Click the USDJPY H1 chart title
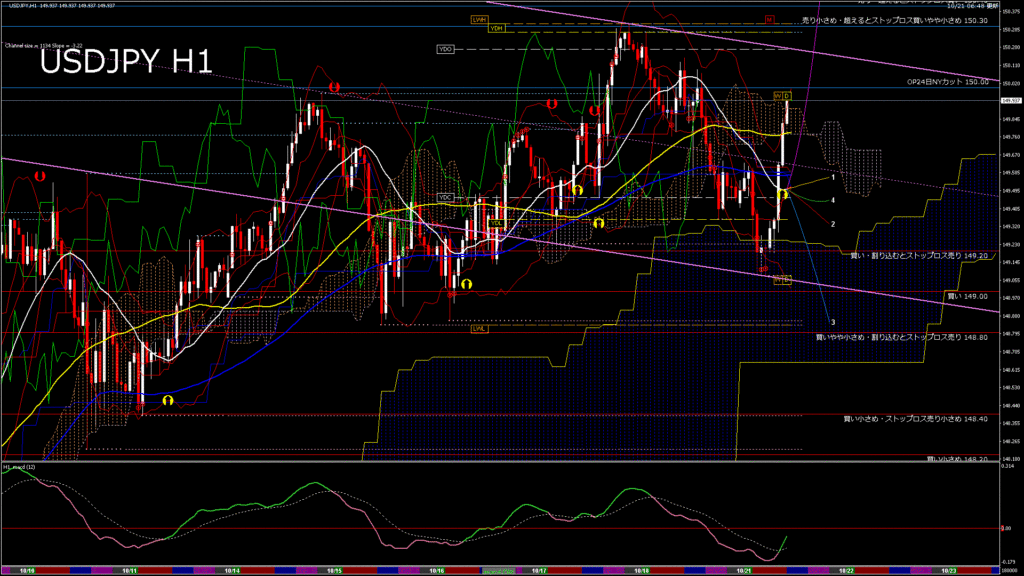The height and width of the screenshot is (576, 1024). click(x=125, y=62)
